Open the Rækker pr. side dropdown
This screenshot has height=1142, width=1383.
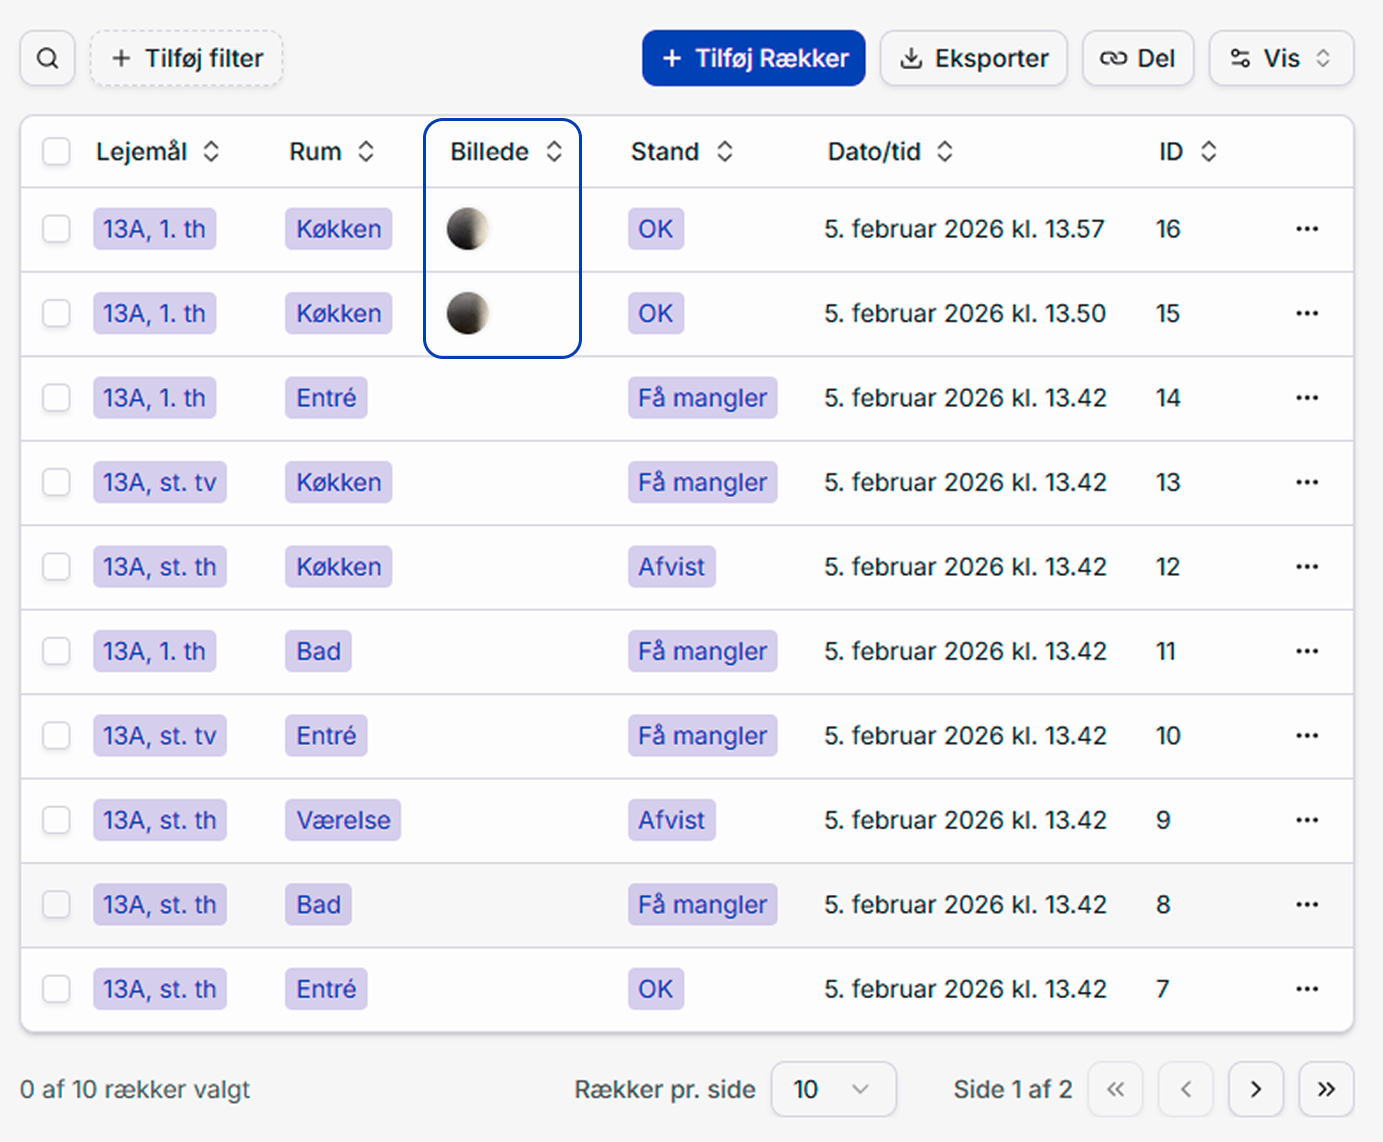pyautogui.click(x=834, y=1089)
